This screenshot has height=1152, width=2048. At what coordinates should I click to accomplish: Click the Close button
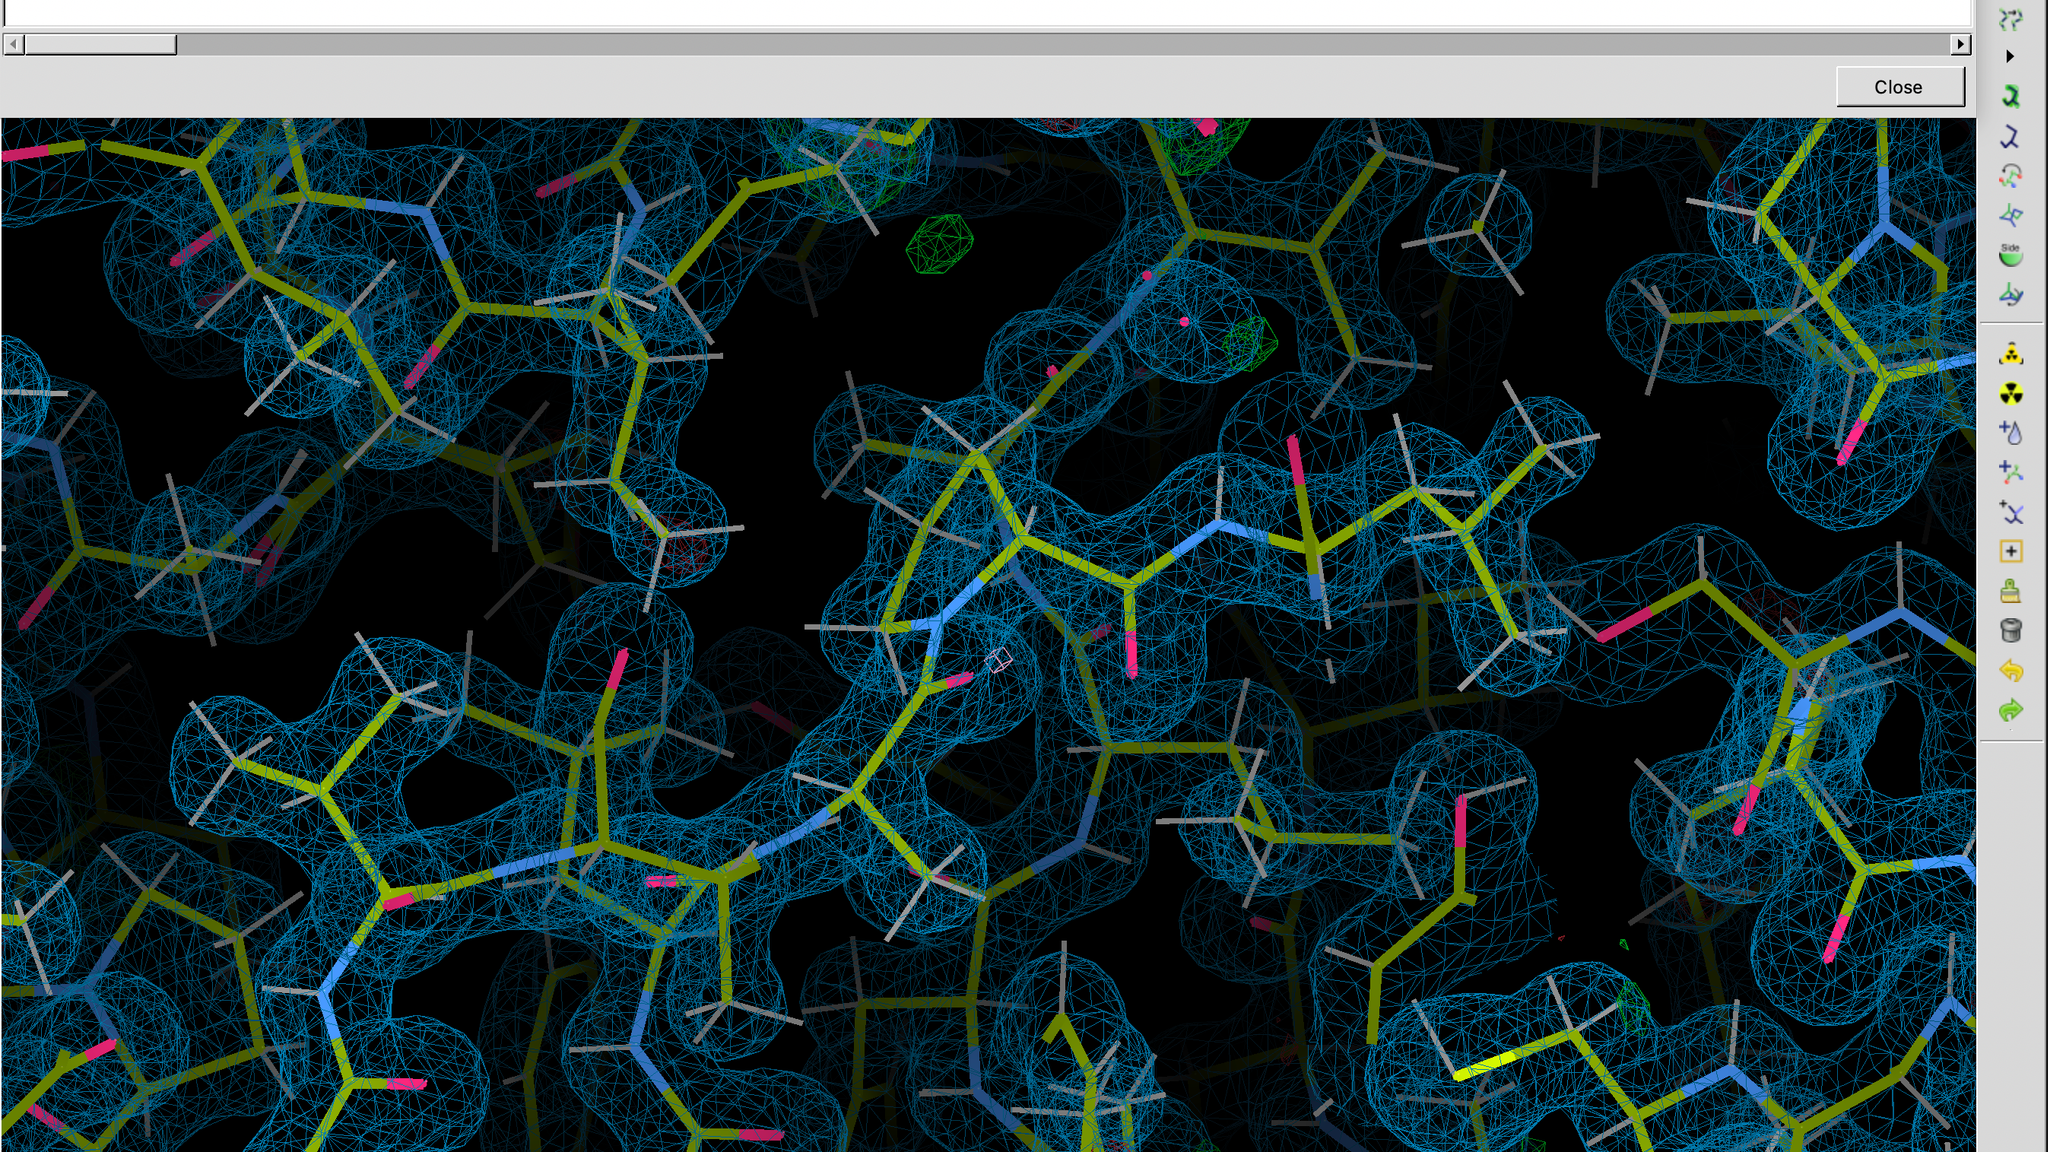(x=1899, y=87)
